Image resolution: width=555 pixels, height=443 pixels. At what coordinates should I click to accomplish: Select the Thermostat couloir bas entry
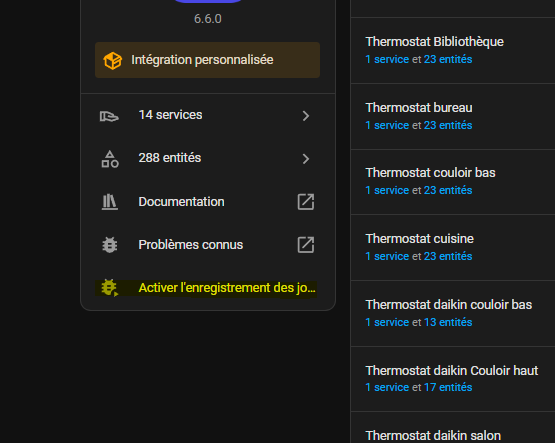point(453,182)
